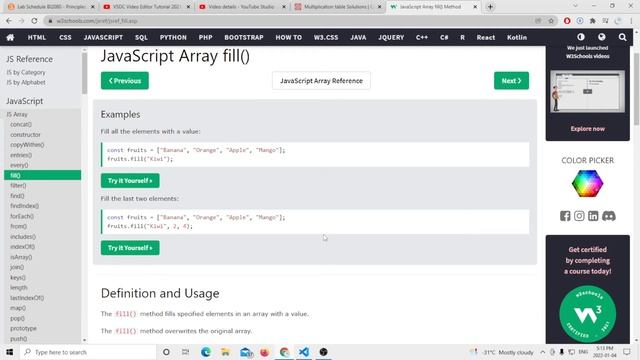Open the Opera red extension icon
The width and height of the screenshot is (640, 360).
click(567, 20)
